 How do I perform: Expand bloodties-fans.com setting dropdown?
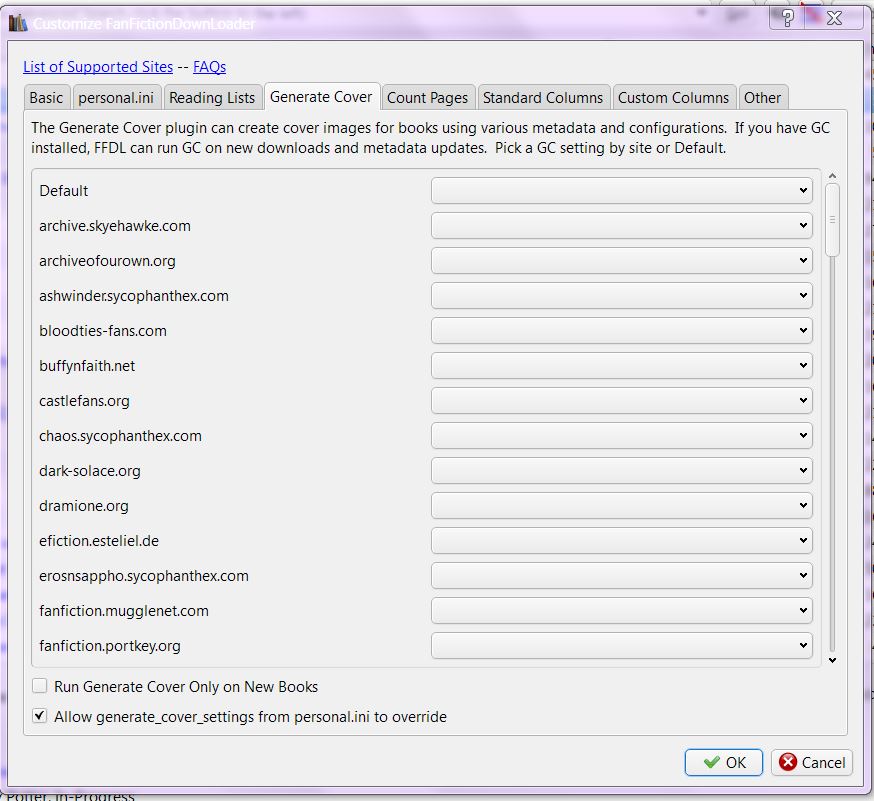621,331
